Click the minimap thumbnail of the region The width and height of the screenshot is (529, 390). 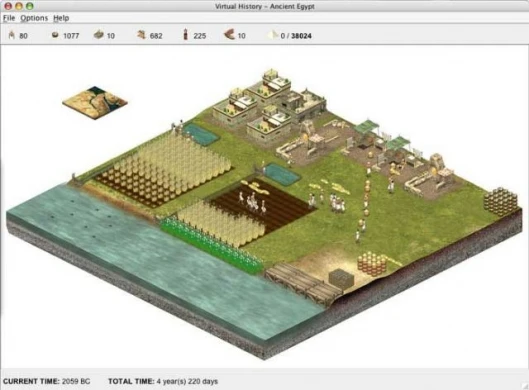point(95,103)
